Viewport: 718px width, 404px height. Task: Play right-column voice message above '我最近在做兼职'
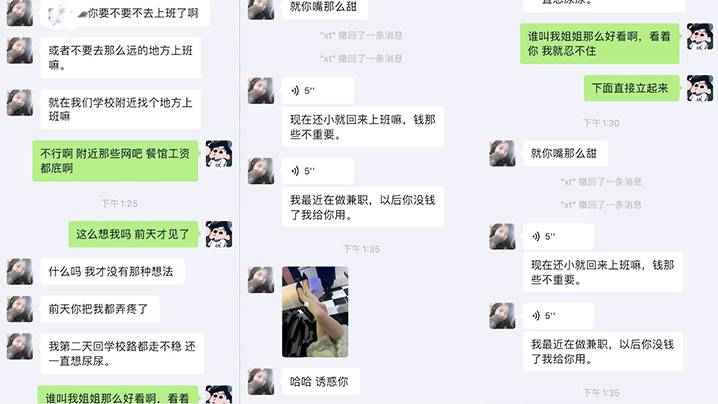[559, 316]
